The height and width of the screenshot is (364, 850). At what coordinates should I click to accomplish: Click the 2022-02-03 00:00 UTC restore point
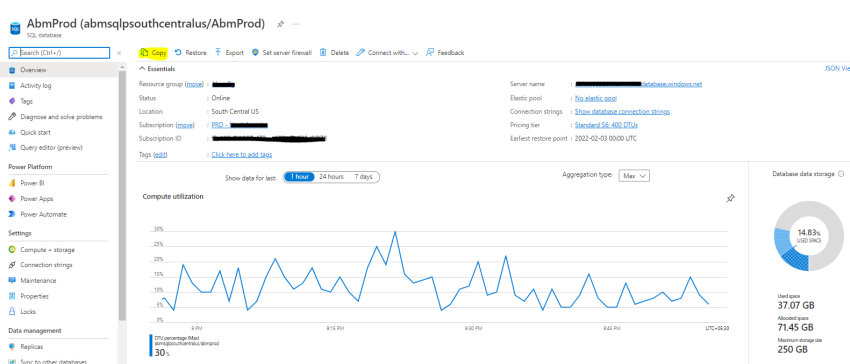click(606, 139)
